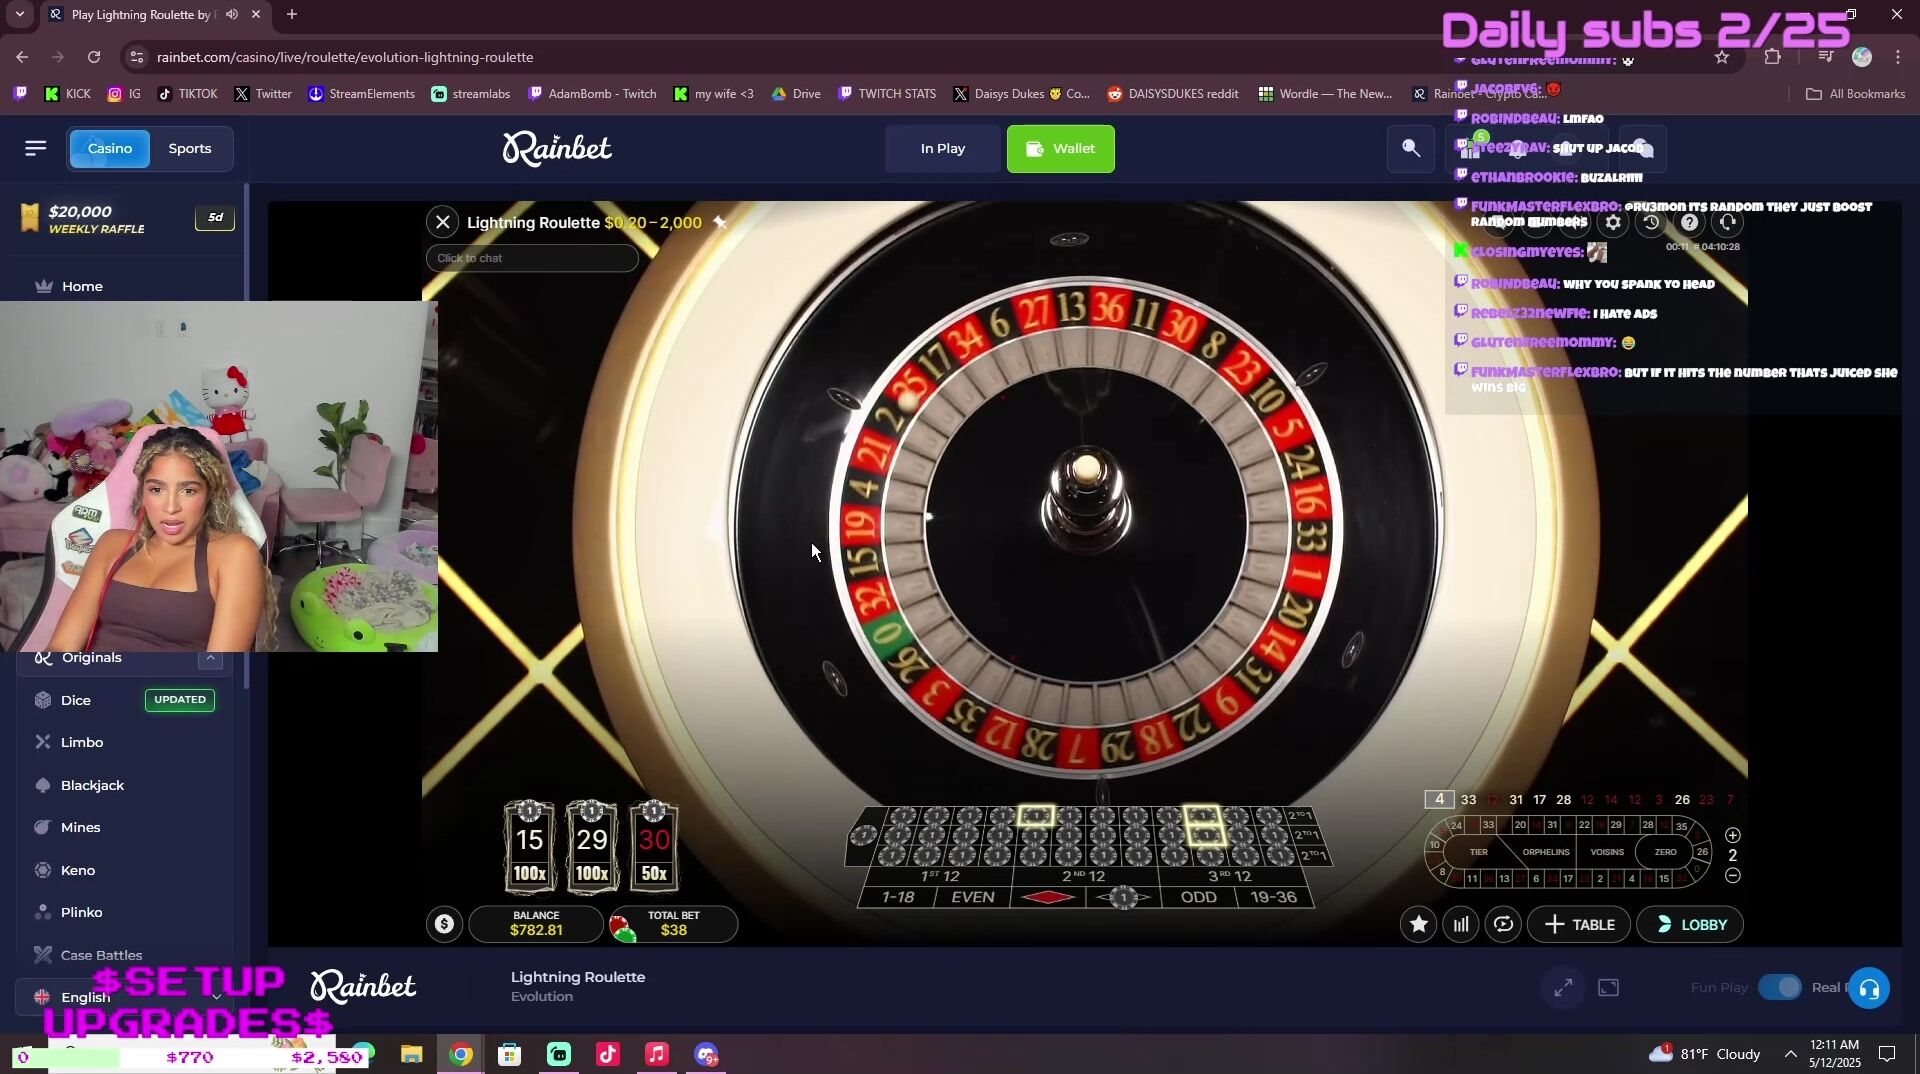Click last result number 4
Screen dimensions: 1920x1074
(x=1439, y=799)
